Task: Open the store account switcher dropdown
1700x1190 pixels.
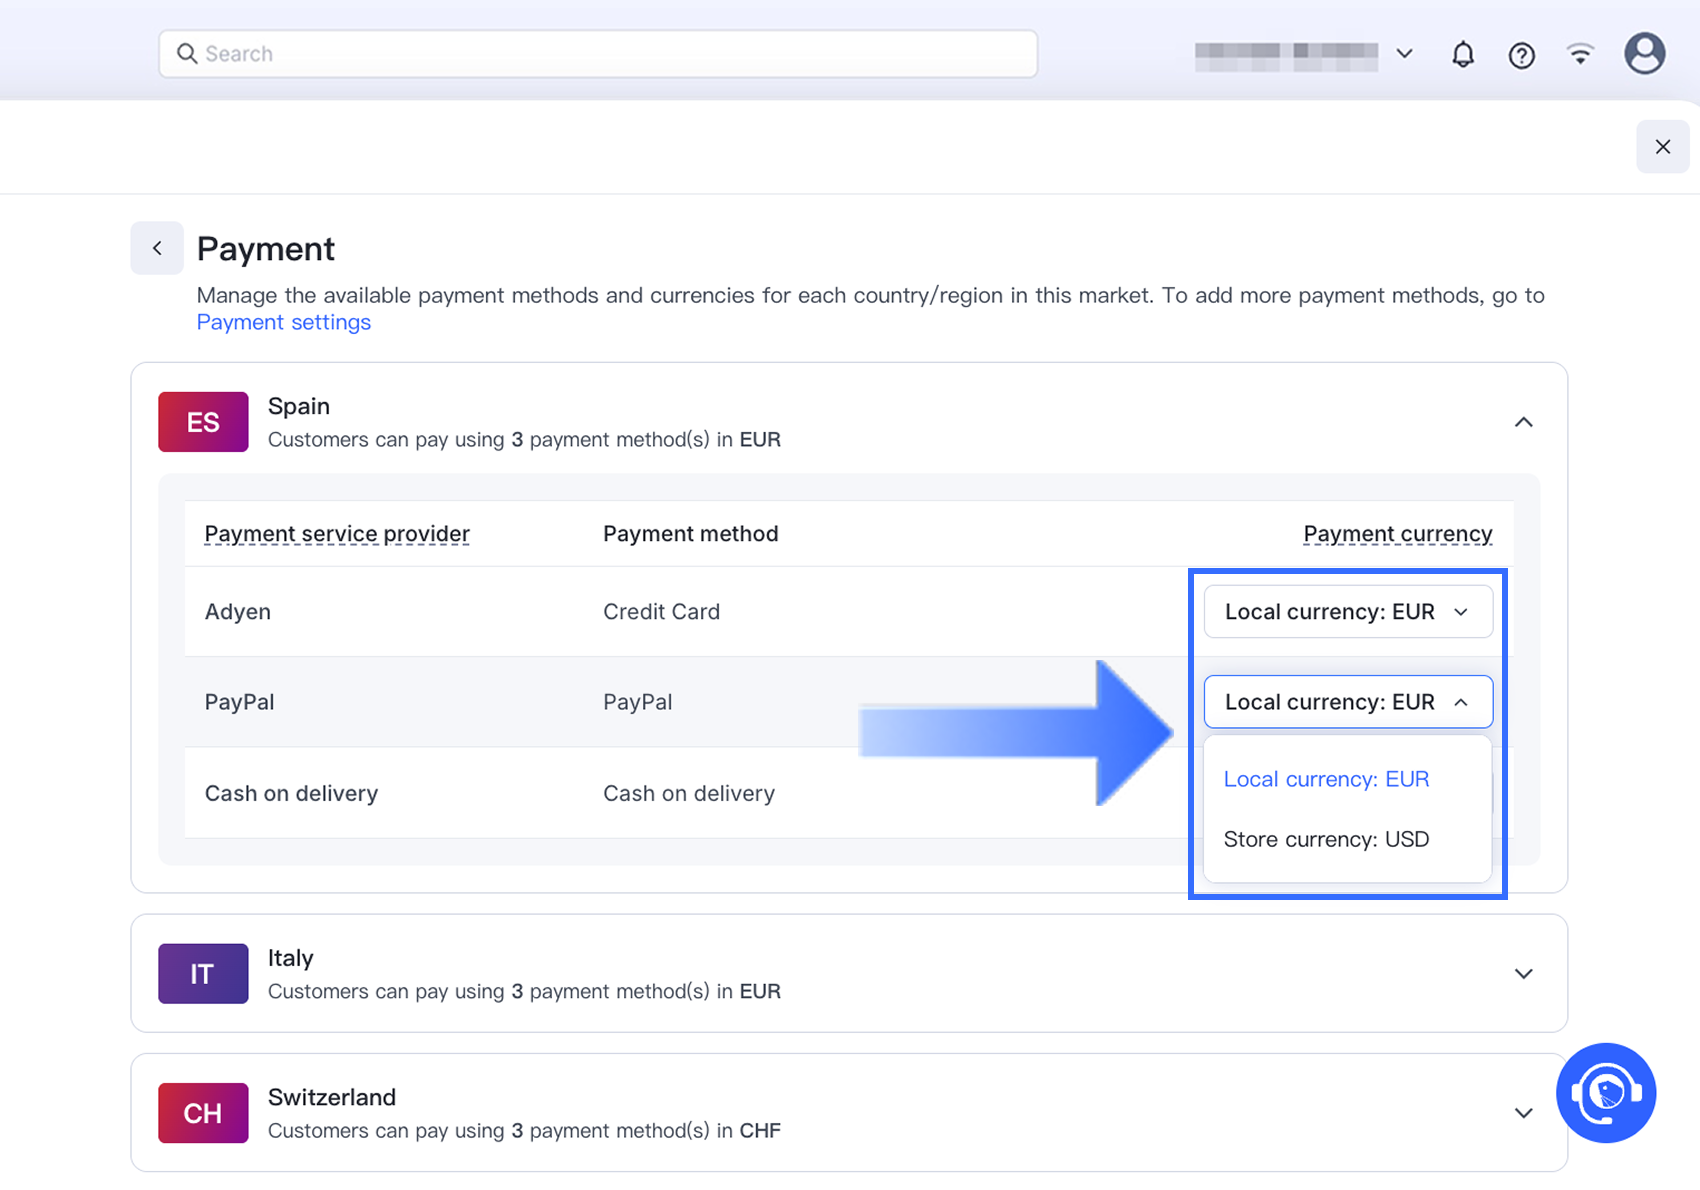Action: click(1304, 54)
